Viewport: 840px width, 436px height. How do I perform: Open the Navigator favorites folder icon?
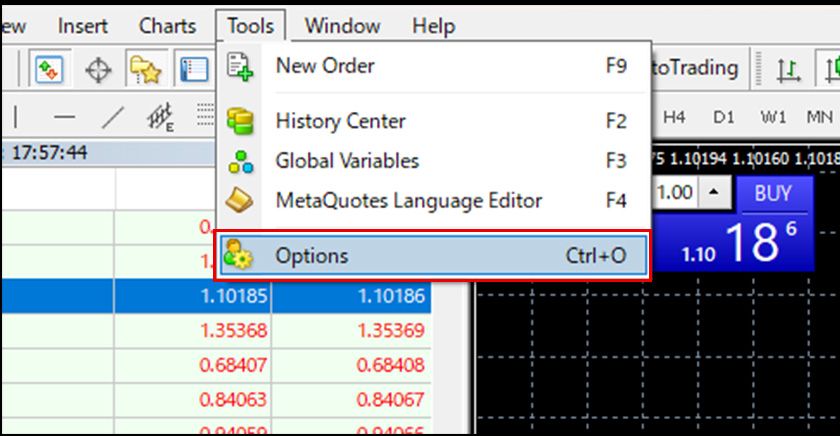pyautogui.click(x=144, y=69)
